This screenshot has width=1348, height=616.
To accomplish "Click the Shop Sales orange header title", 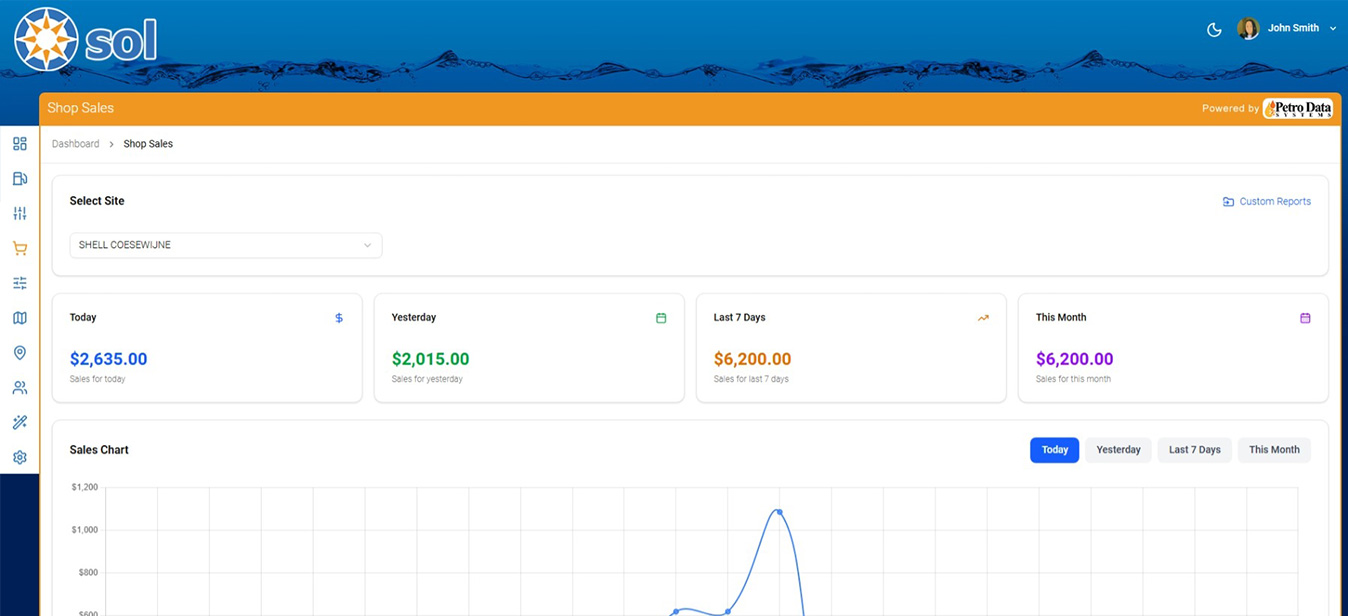I will tap(80, 108).
